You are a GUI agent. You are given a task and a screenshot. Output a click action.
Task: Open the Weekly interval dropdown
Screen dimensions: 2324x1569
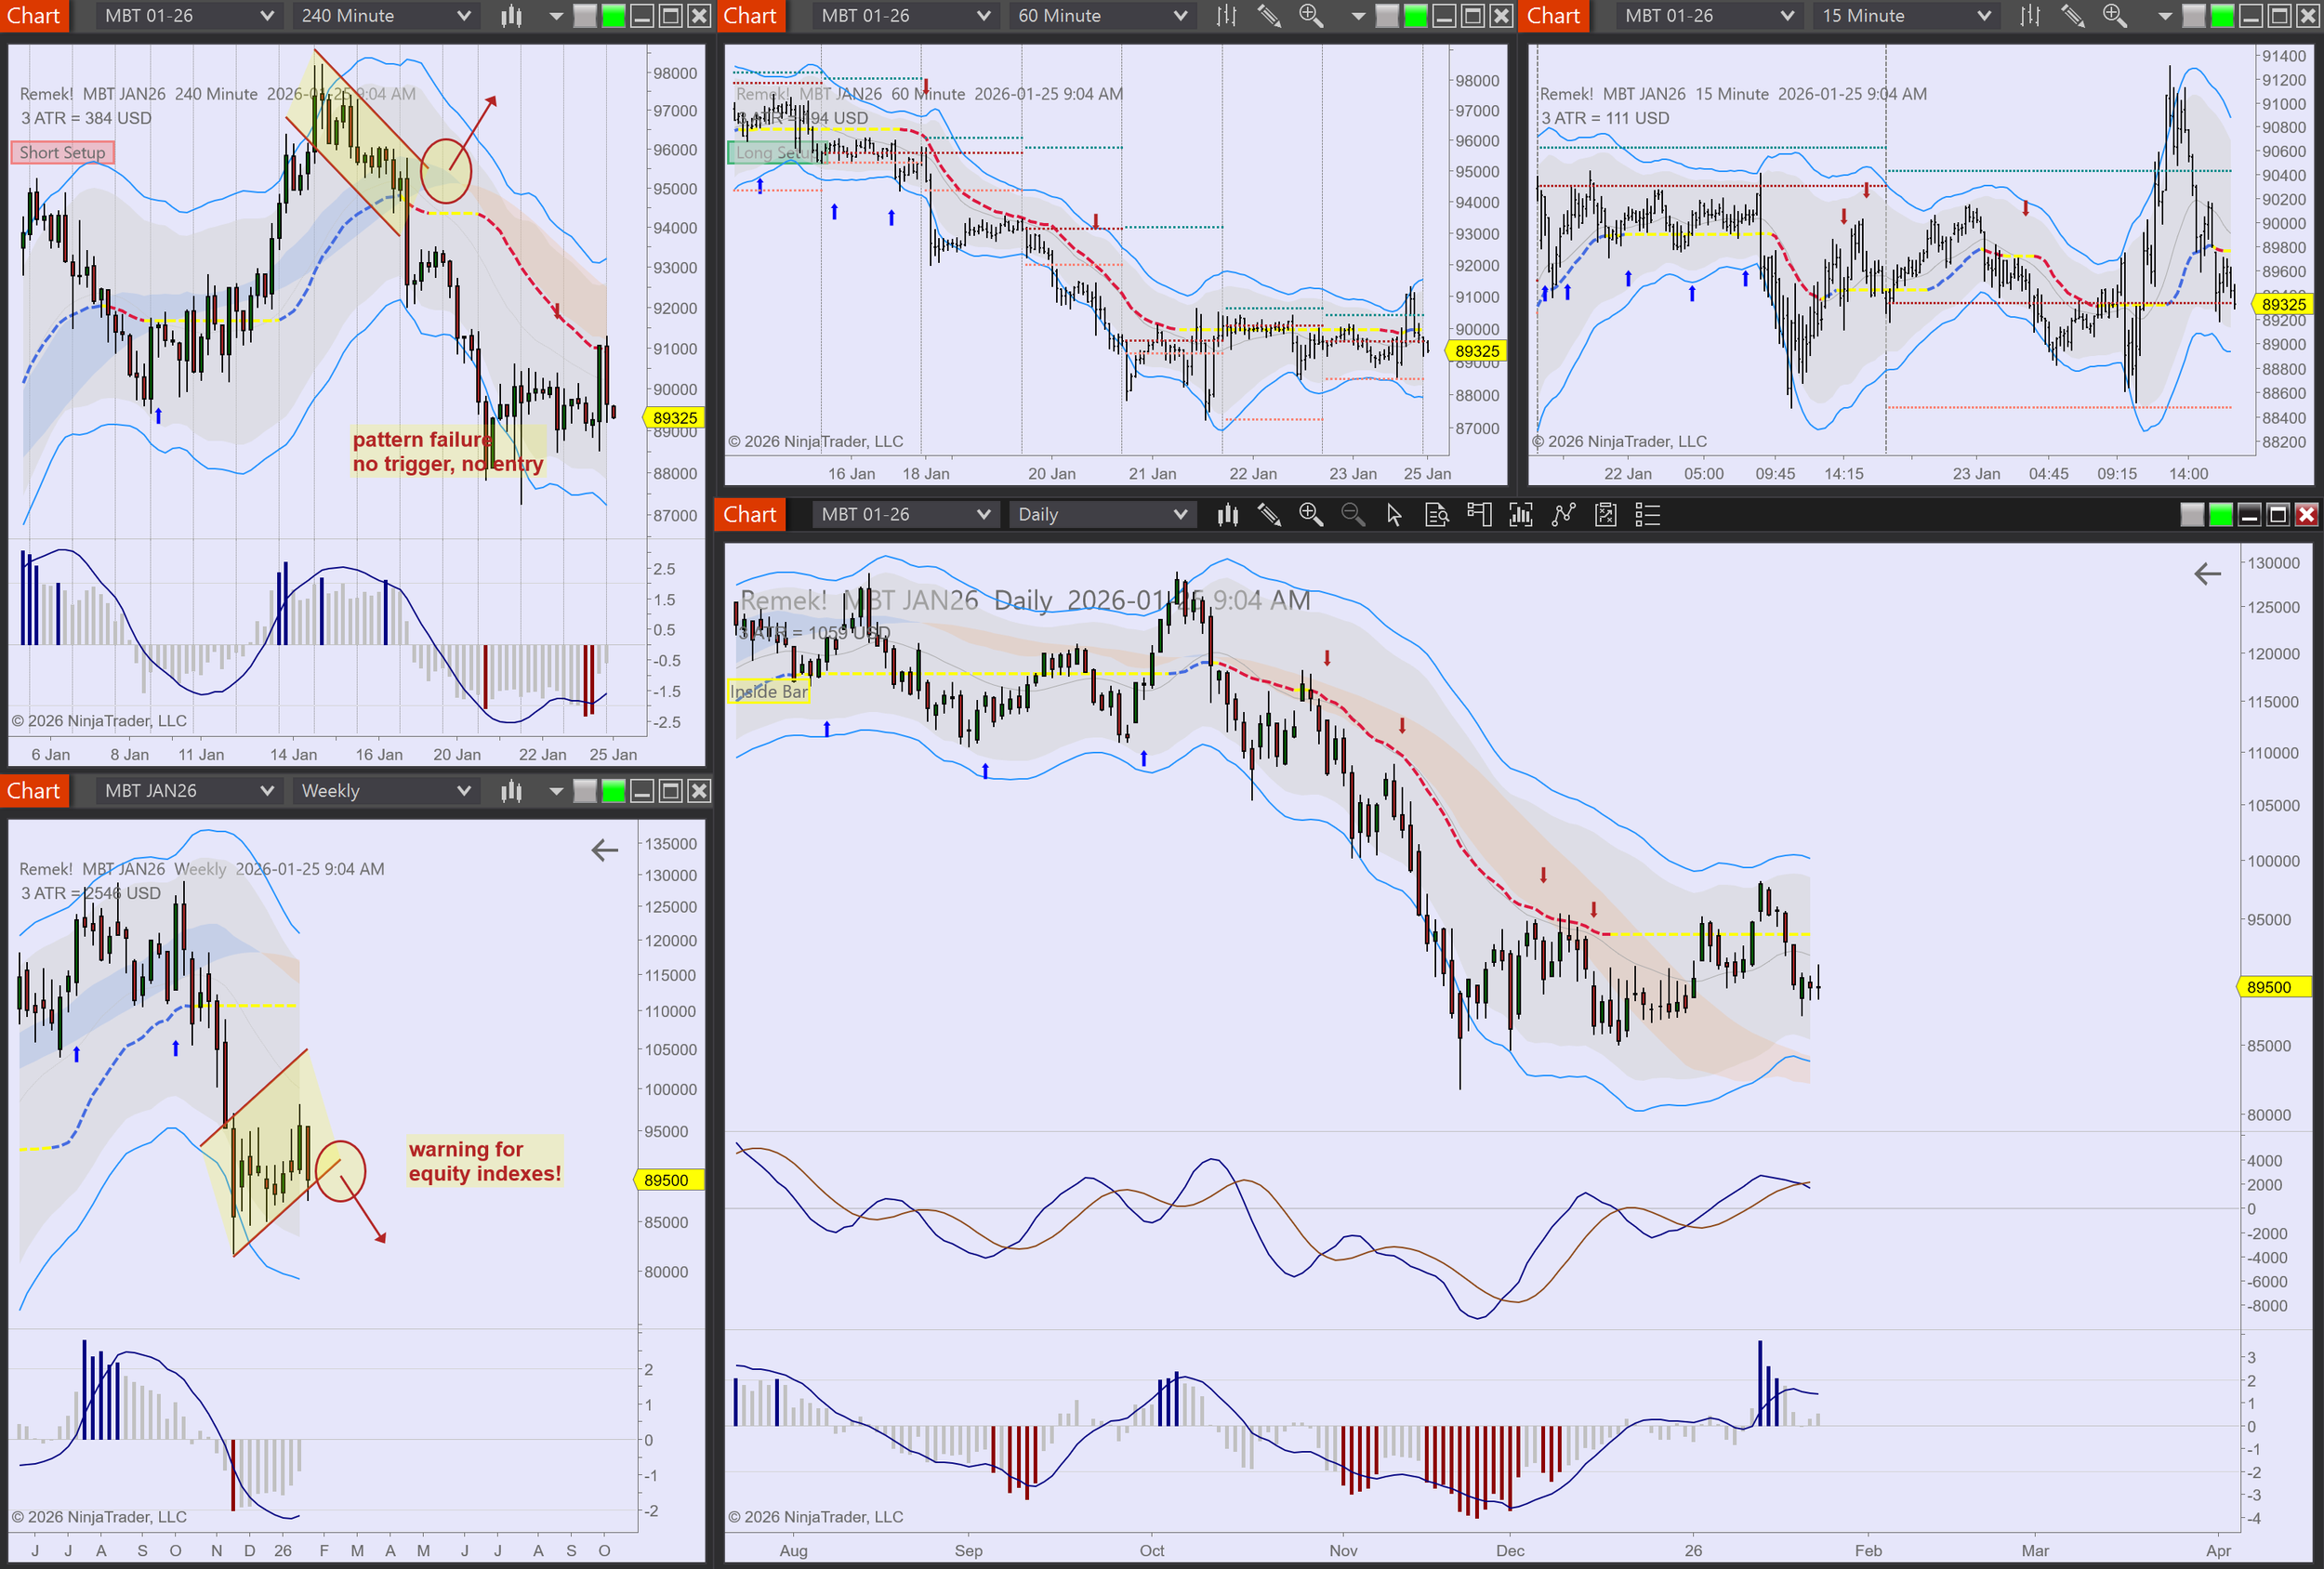click(384, 791)
